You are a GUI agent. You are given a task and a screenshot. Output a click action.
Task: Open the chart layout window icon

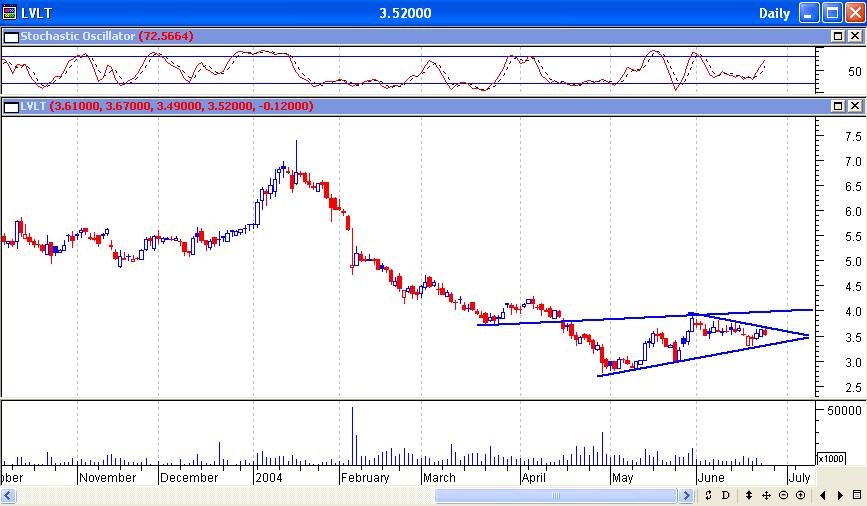click(x=858, y=495)
